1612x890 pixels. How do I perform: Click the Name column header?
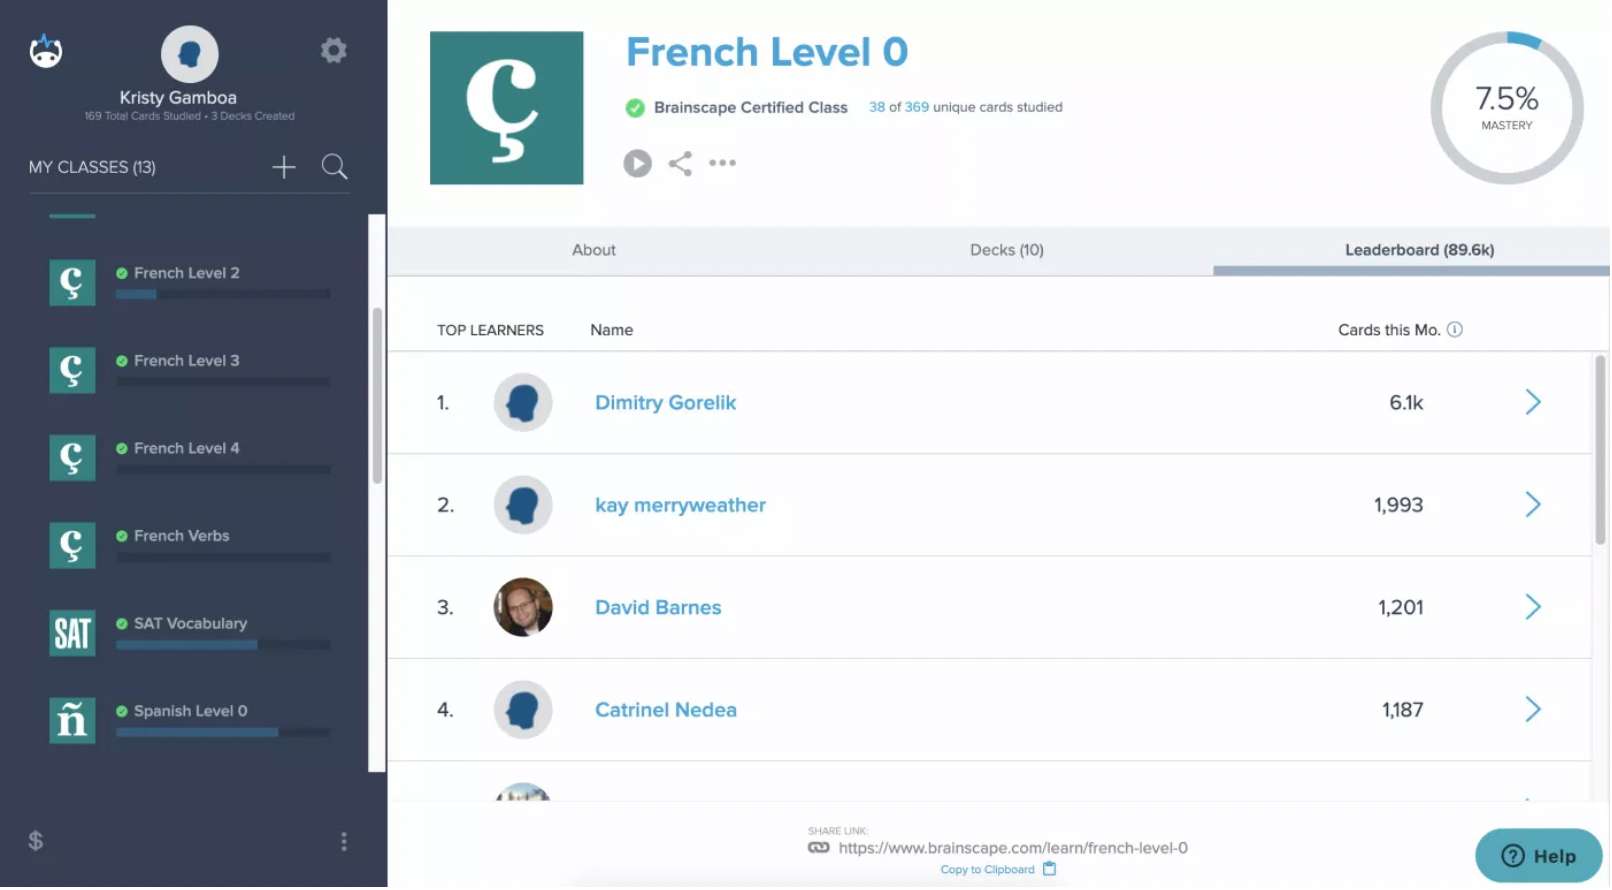(611, 330)
